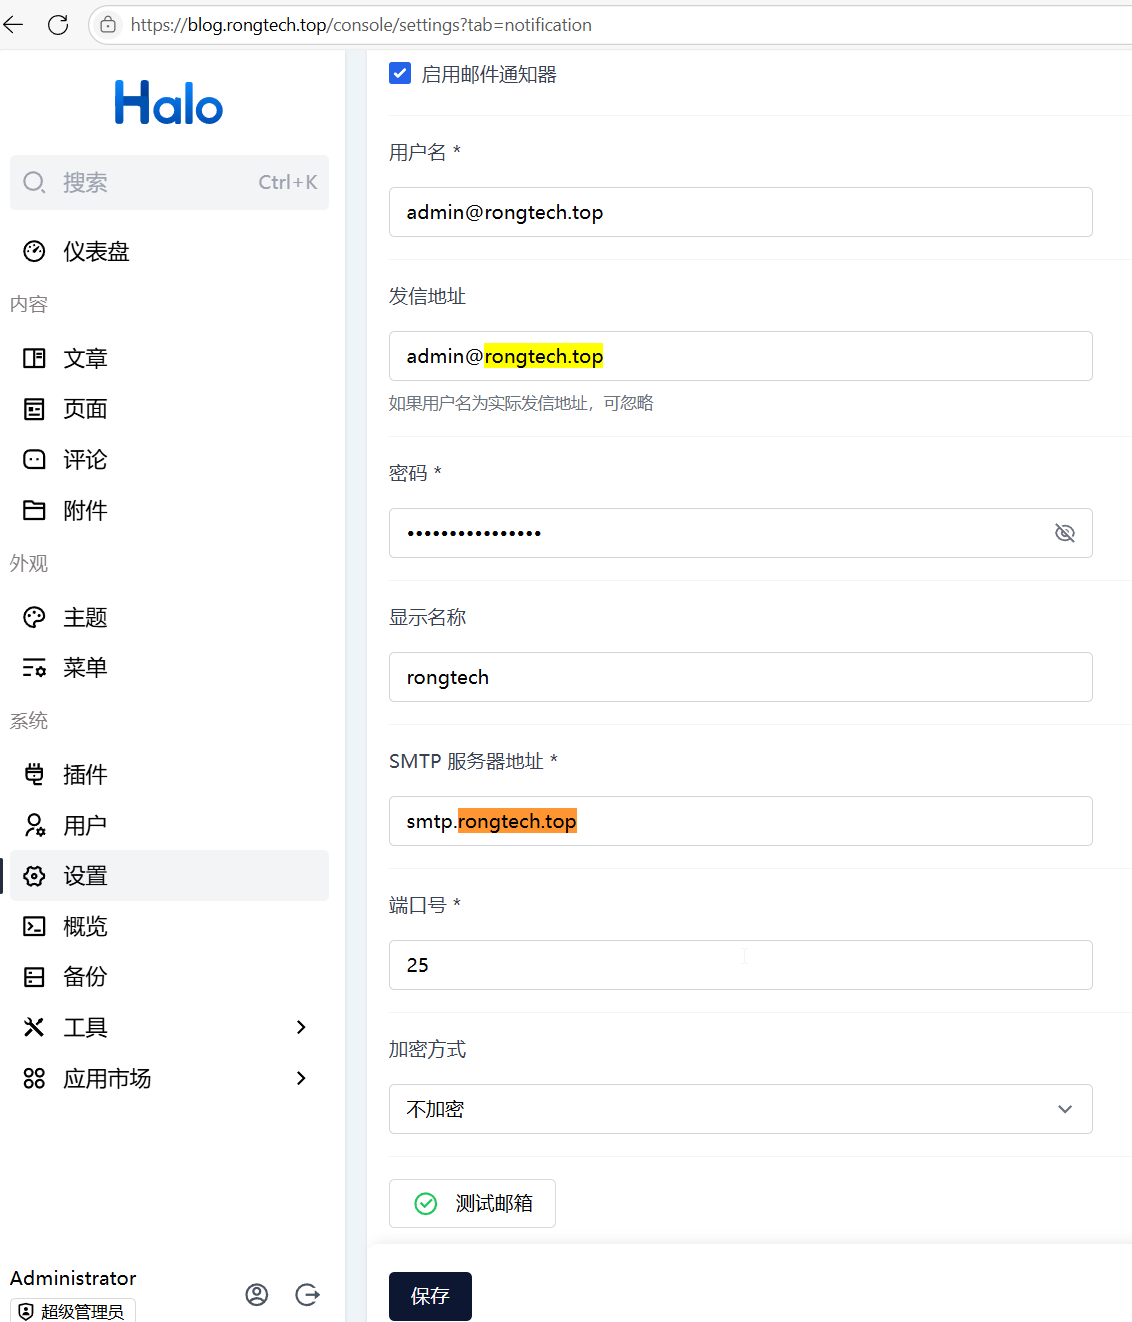Screen dimensions: 1132x1322
Task: Click the dashboard gauge icon
Action: coord(34,251)
